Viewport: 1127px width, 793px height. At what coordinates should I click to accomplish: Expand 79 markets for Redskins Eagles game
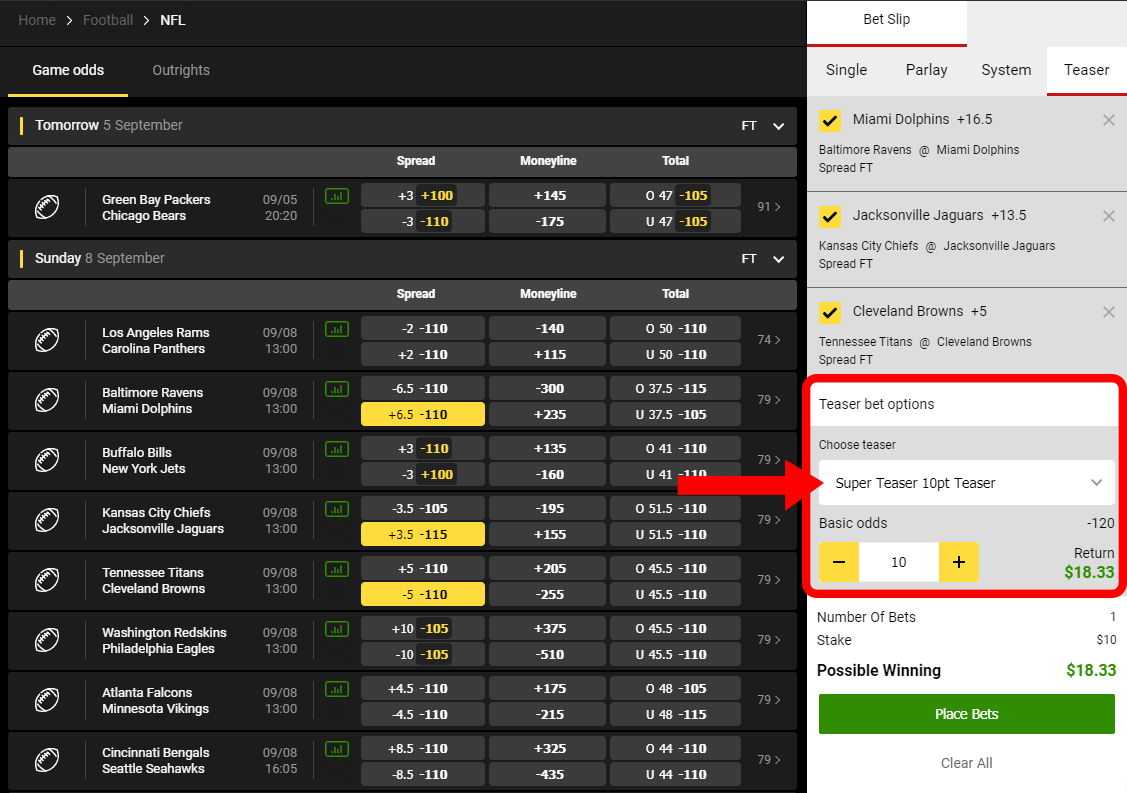pos(769,640)
